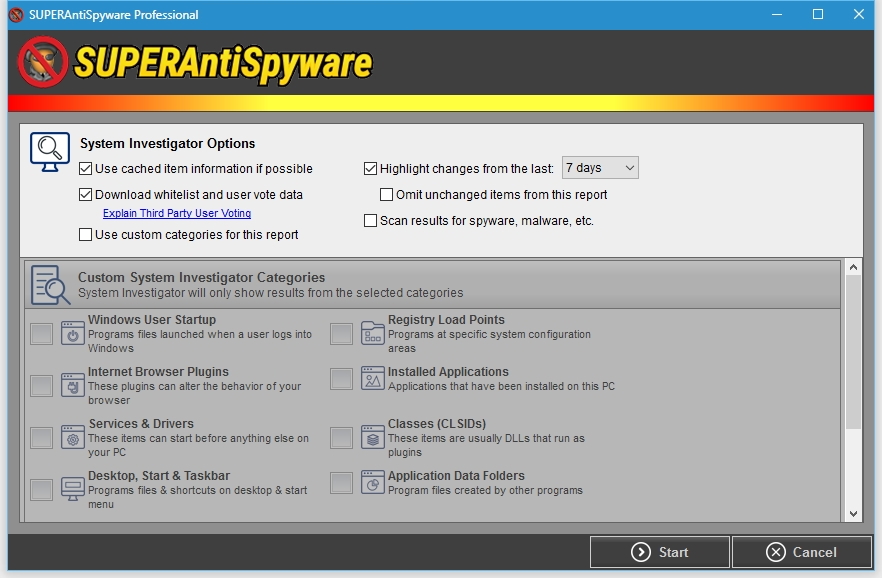This screenshot has height=578, width=882.
Task: Click the Custom System Investigator Categories icon
Action: click(50, 285)
